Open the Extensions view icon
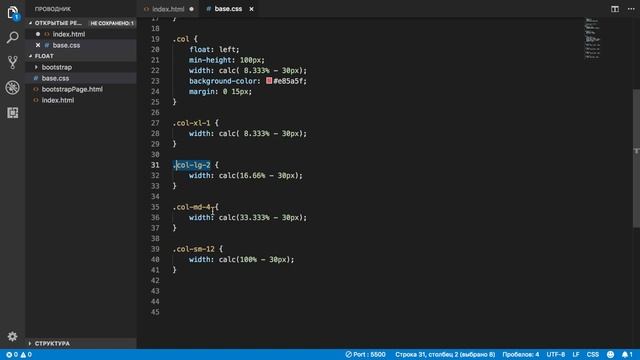Image resolution: width=640 pixels, height=360 pixels. [13, 113]
